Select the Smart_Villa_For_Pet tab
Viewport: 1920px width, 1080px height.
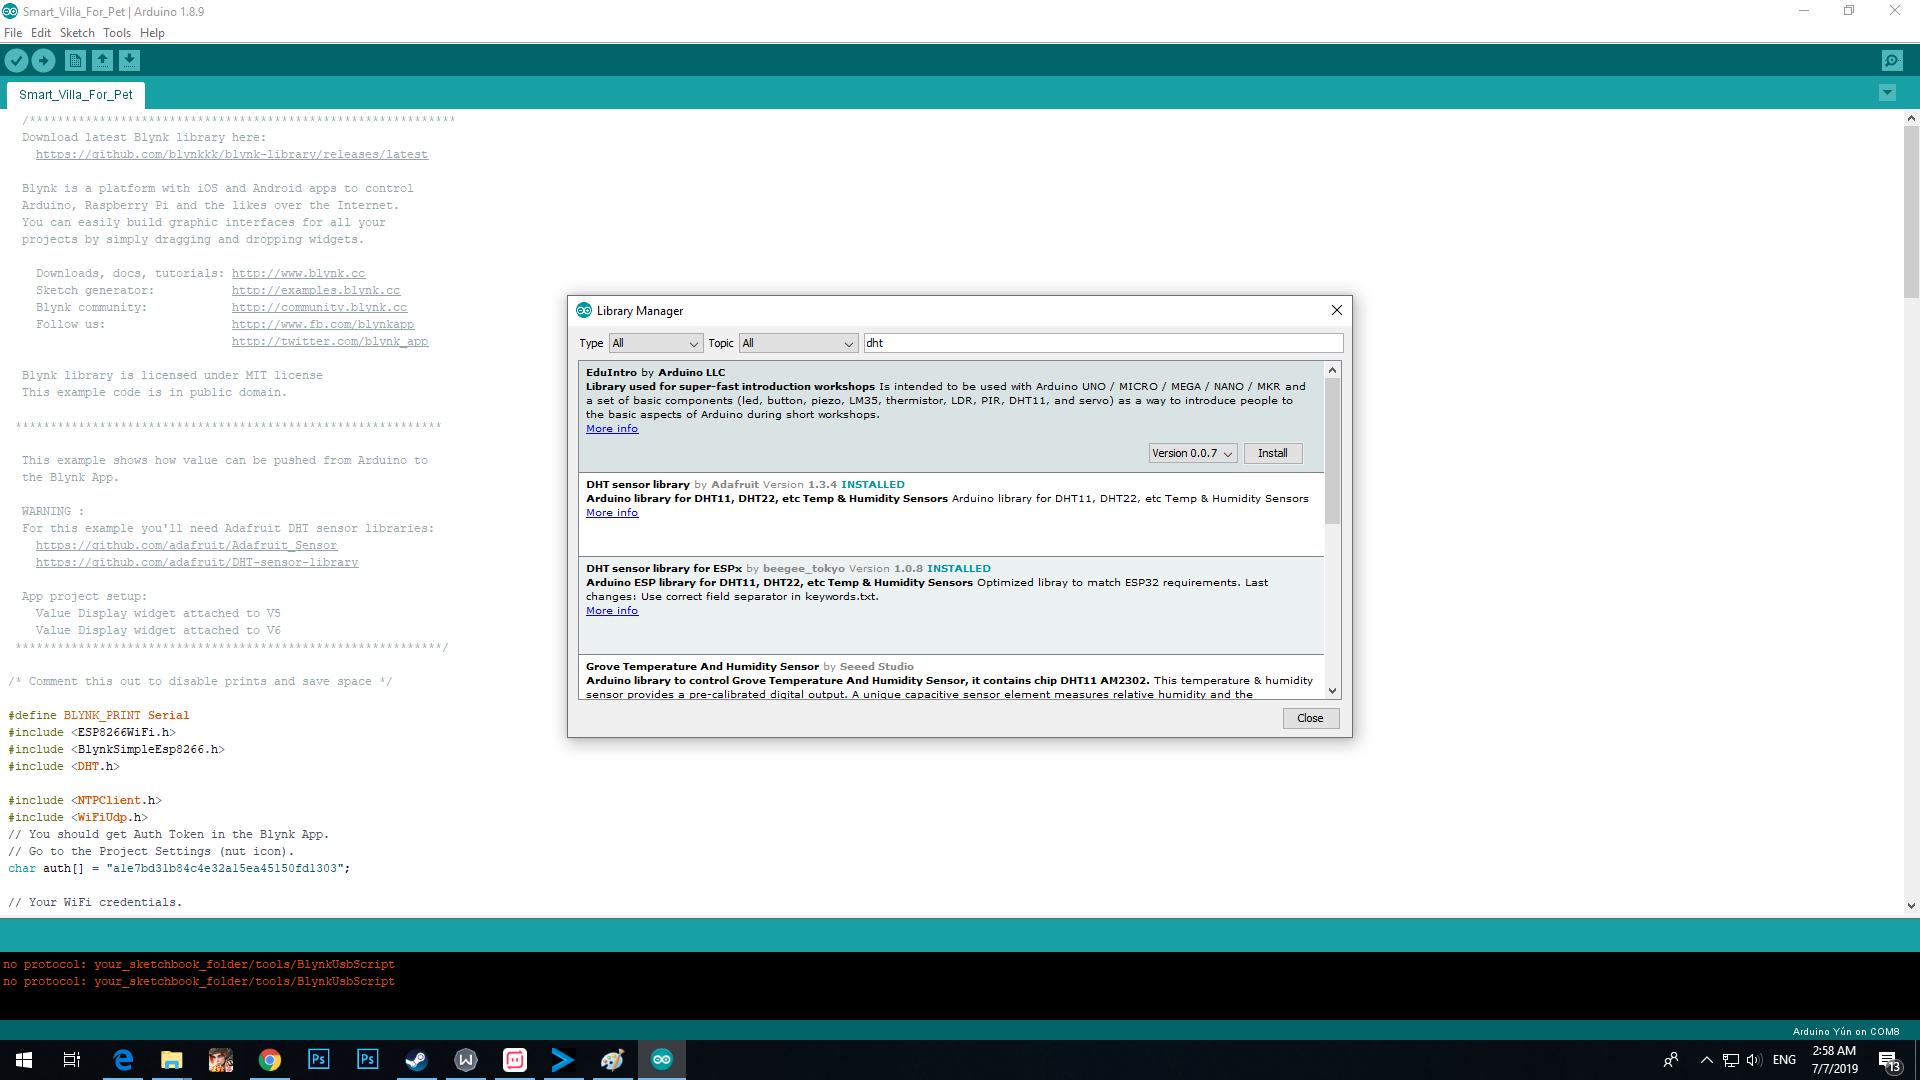coord(76,95)
